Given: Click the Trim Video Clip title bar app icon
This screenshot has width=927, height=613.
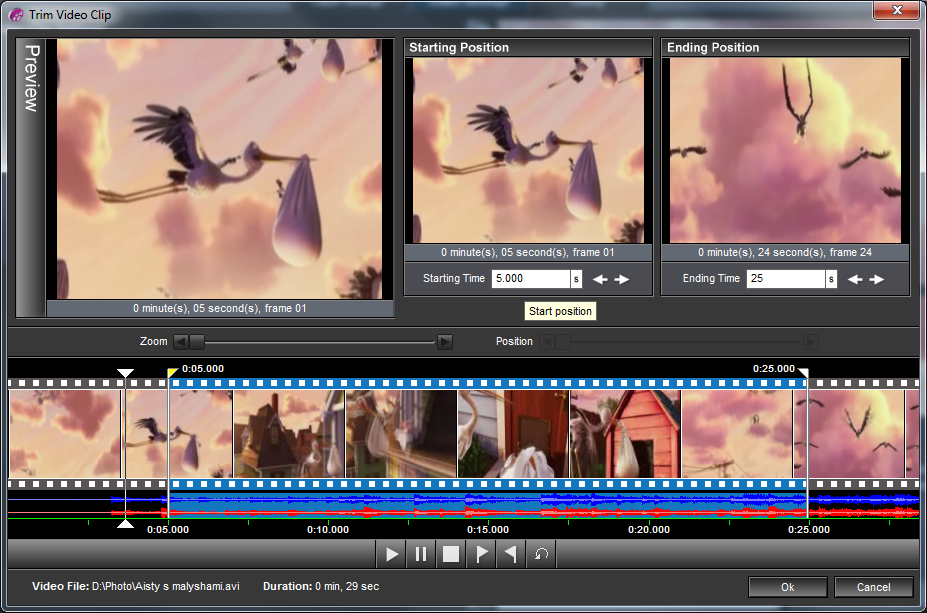Looking at the screenshot, I should click(16, 15).
